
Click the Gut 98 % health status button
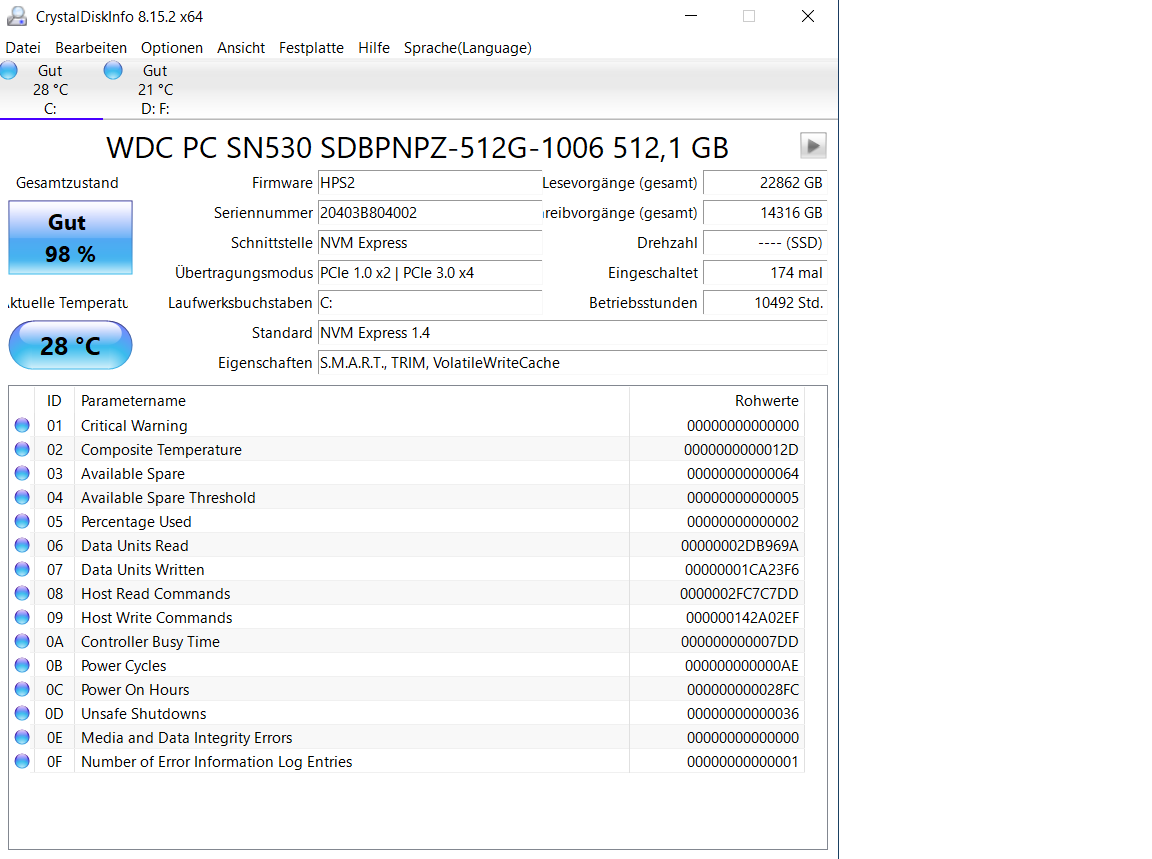pyautogui.click(x=71, y=237)
